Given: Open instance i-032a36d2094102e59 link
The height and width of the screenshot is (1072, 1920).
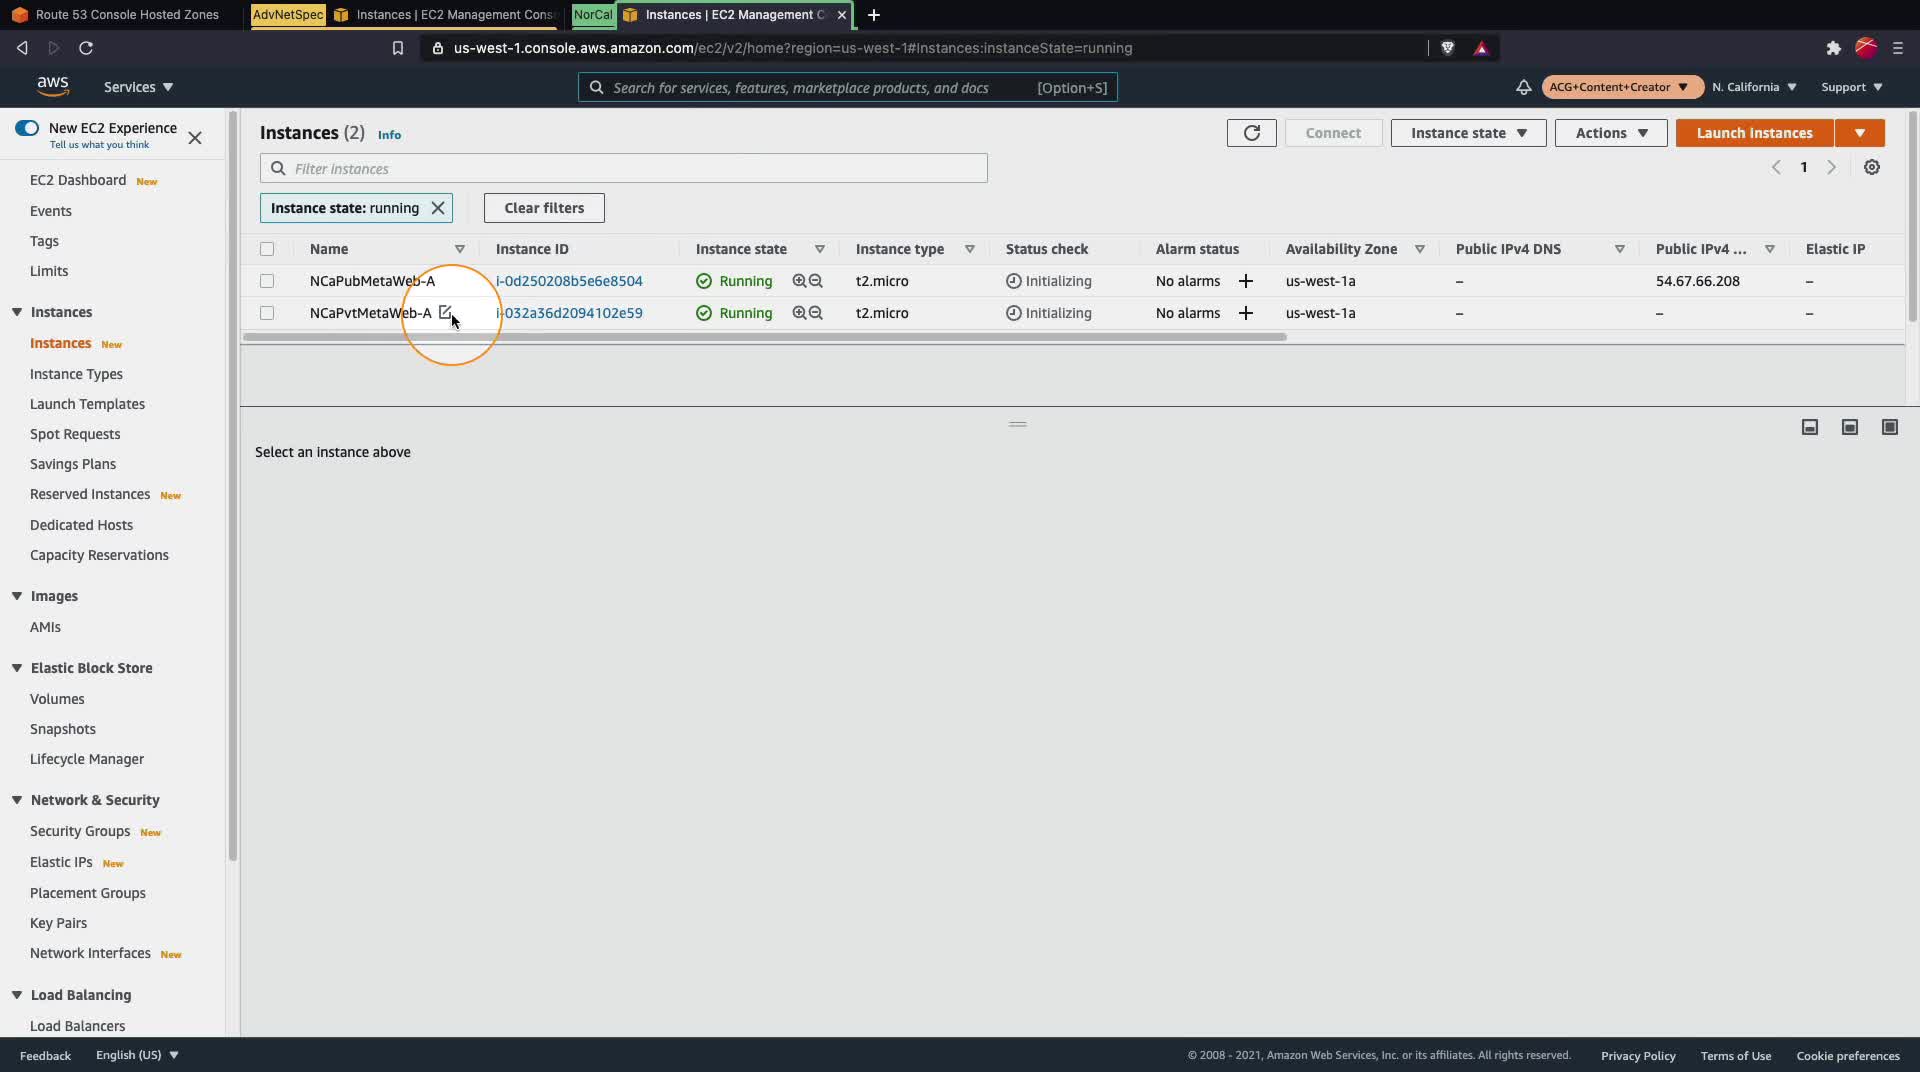Looking at the screenshot, I should [x=569, y=313].
